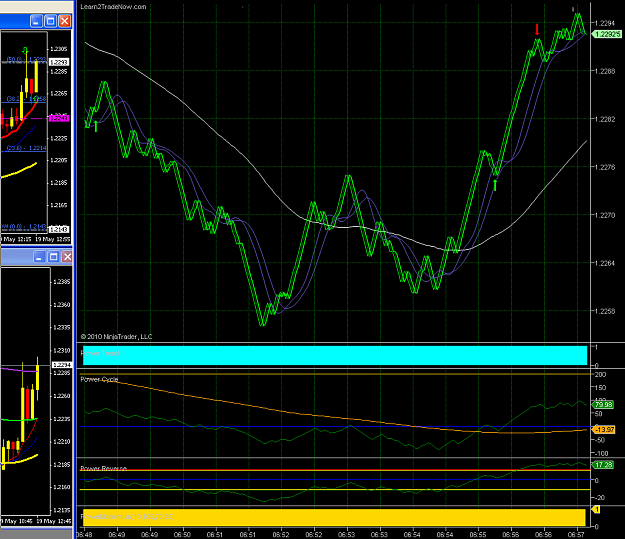Close the lower-left candlestick chart window
This screenshot has width=625, height=539.
pyautogui.click(x=67, y=257)
